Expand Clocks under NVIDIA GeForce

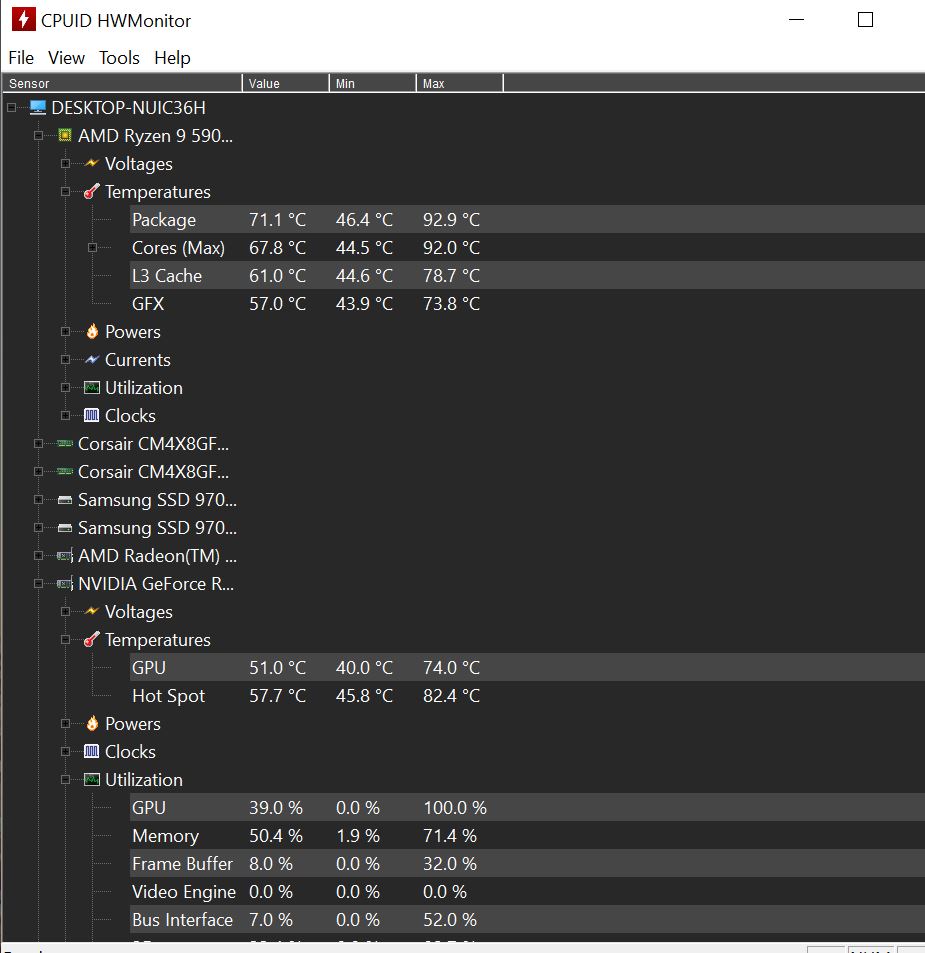click(x=65, y=751)
